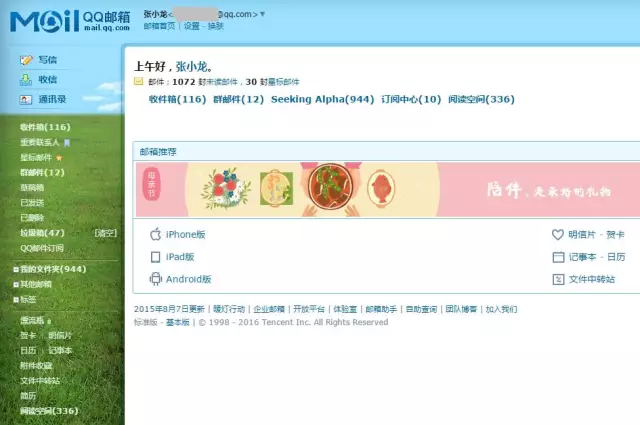
Task: Expand the 其他邮箱 sidebar section
Action: tap(16, 285)
